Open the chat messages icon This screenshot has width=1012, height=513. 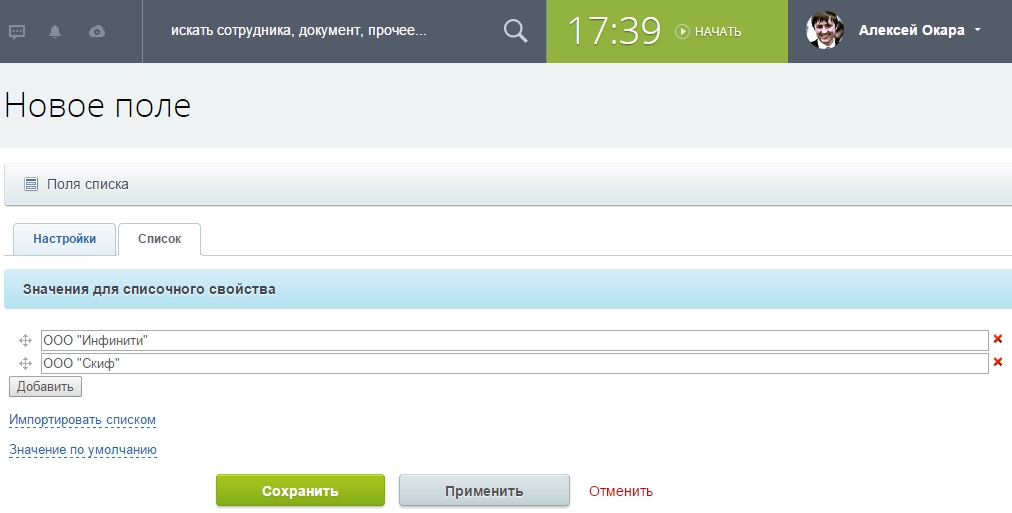tap(17, 32)
